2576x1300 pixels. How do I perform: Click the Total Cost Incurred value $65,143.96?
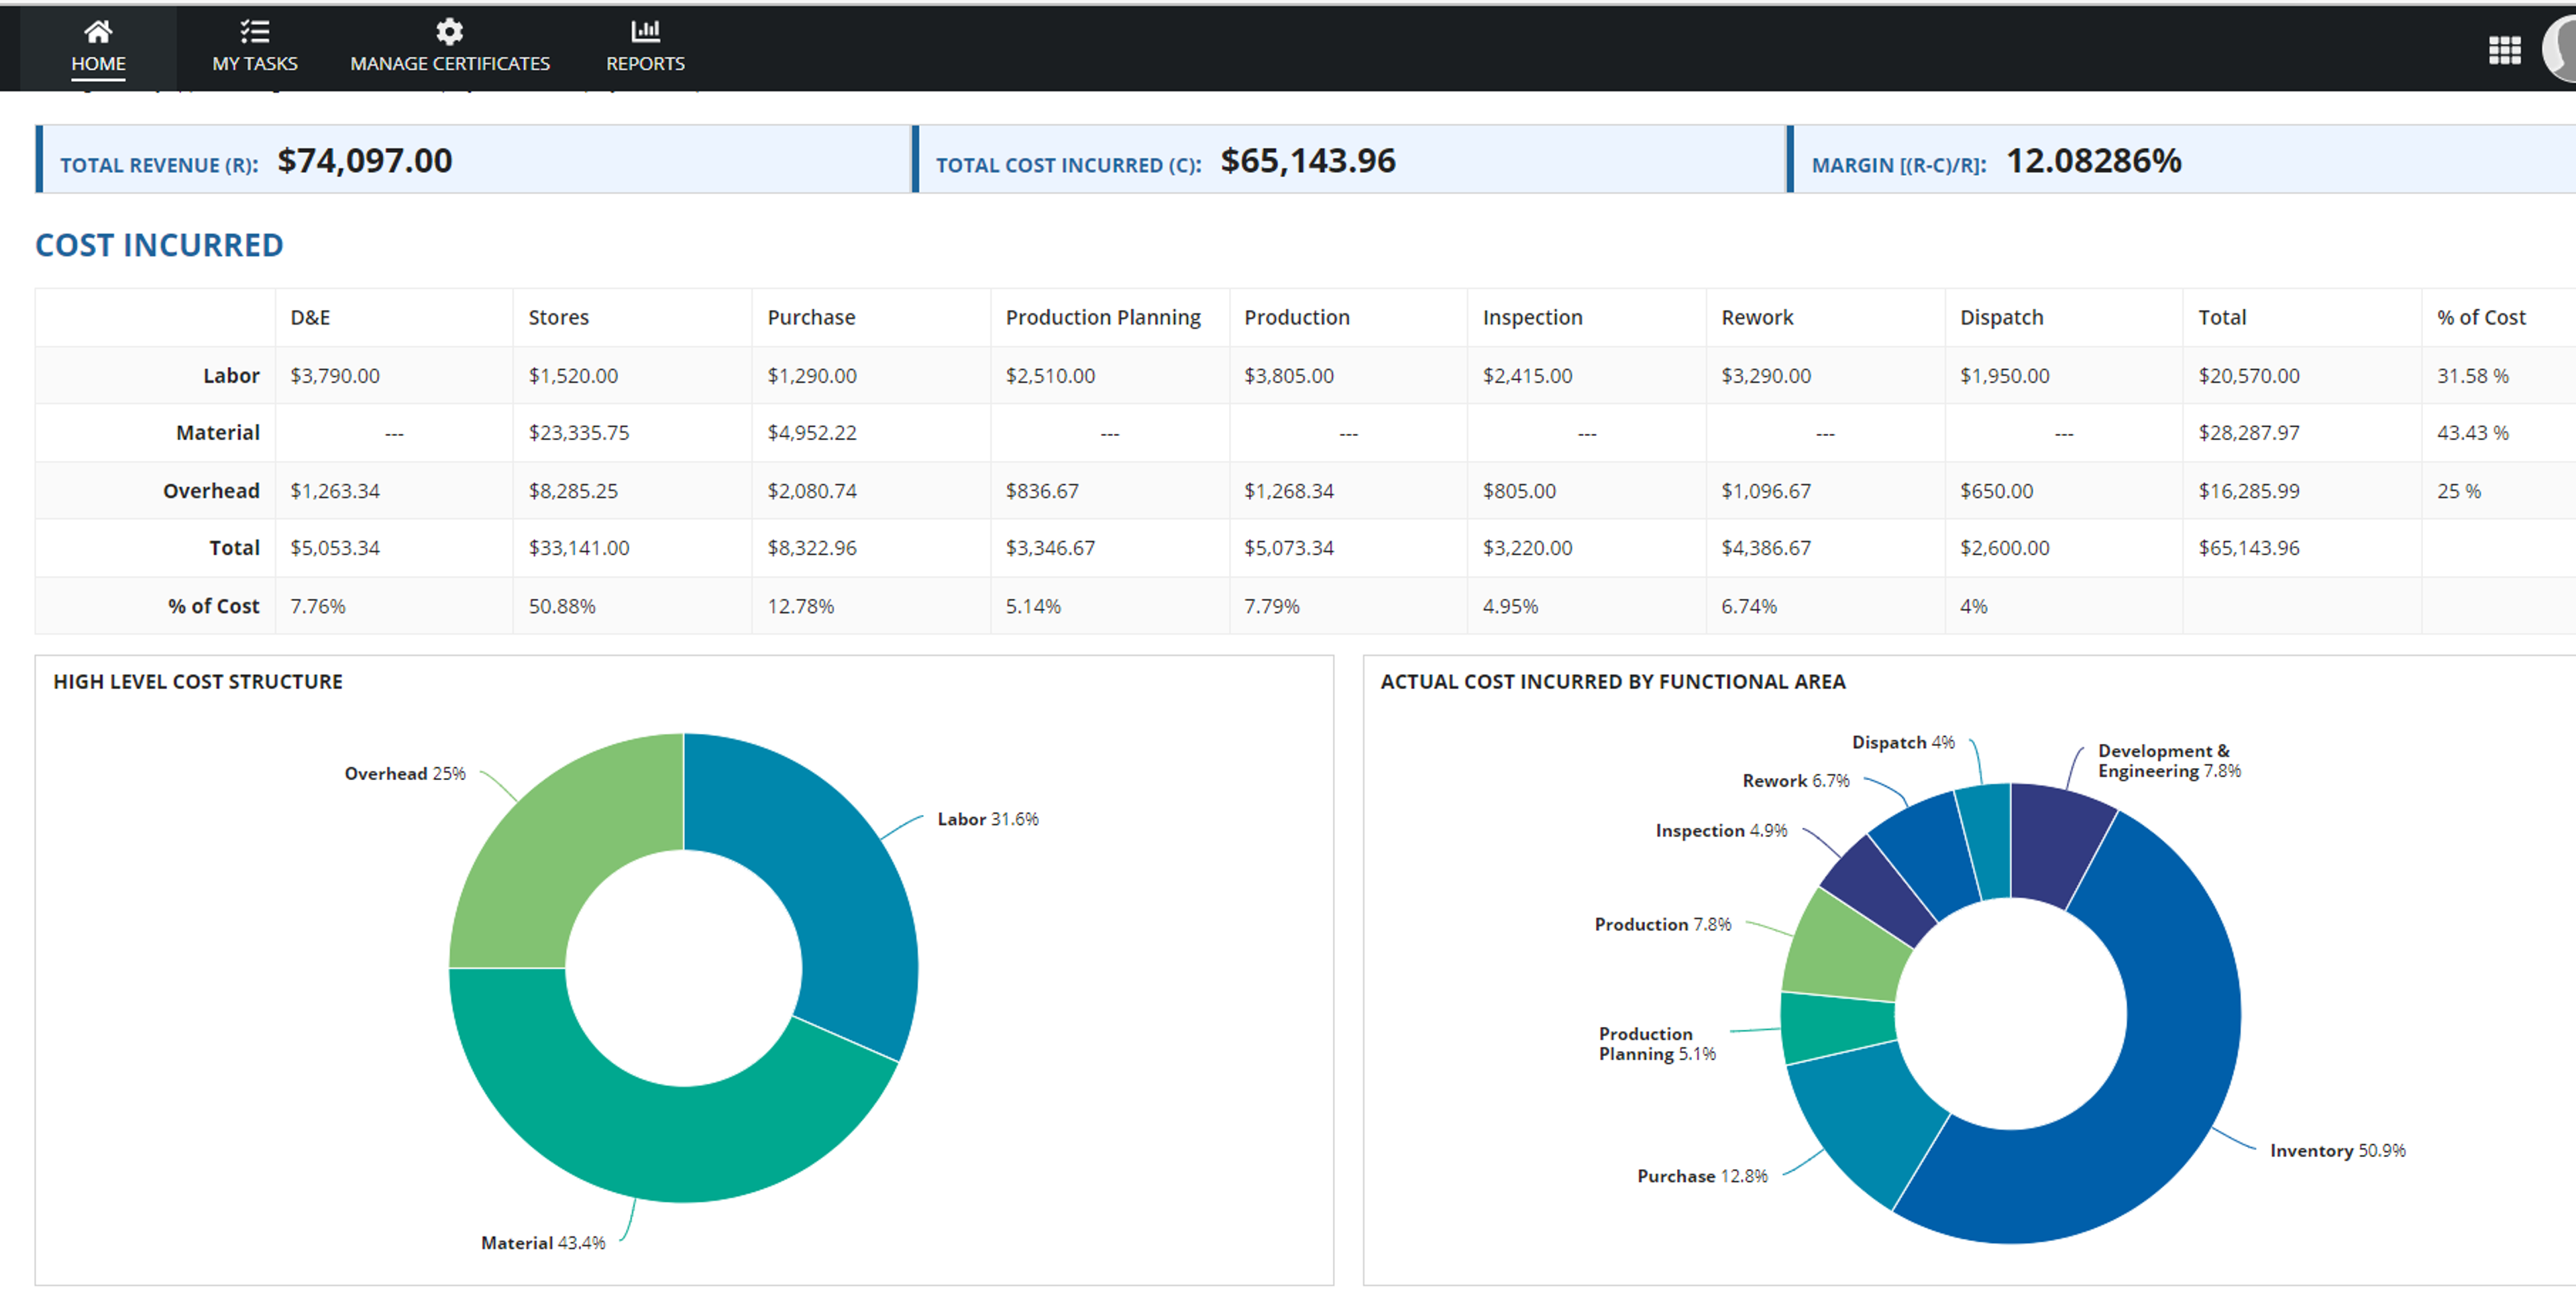1308,161
